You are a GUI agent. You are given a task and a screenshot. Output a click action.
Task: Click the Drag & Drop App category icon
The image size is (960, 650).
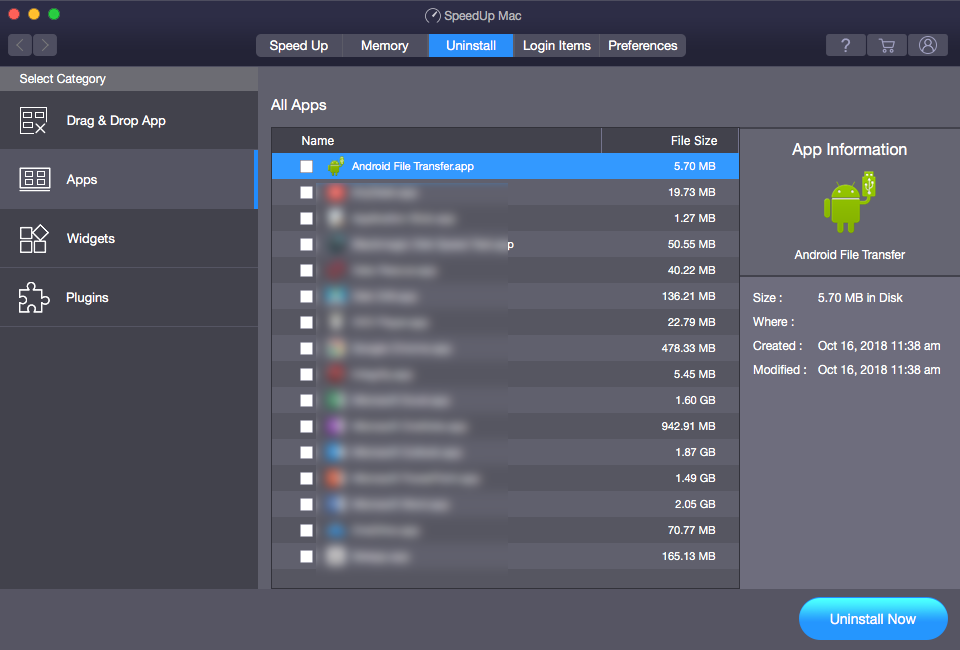33,121
